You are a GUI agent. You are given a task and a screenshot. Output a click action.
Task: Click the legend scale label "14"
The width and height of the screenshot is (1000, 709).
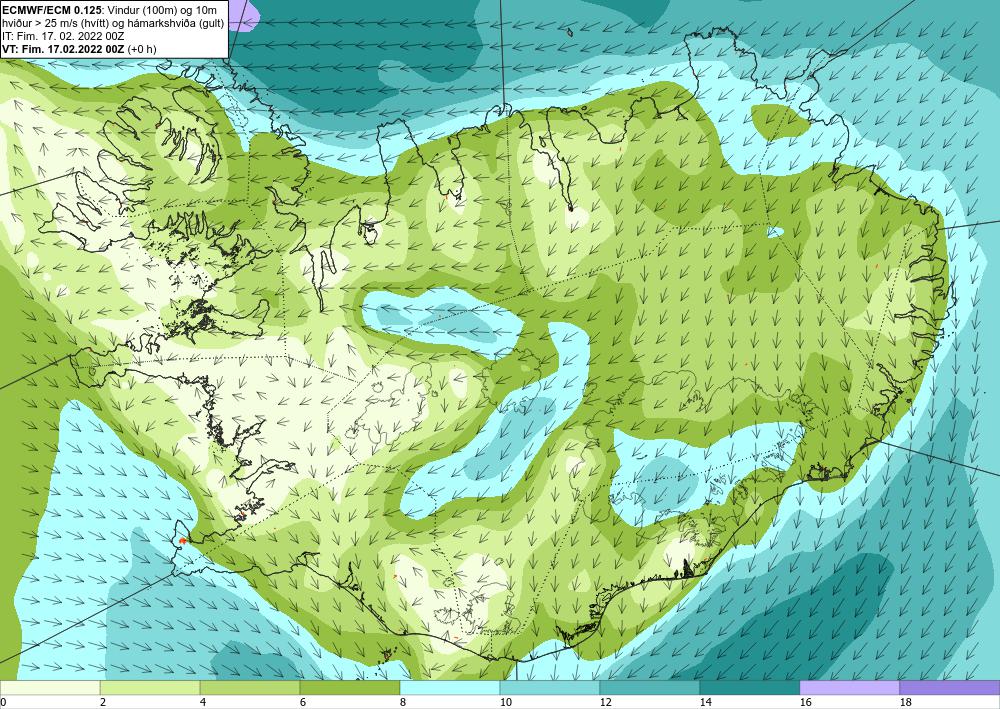click(x=706, y=703)
